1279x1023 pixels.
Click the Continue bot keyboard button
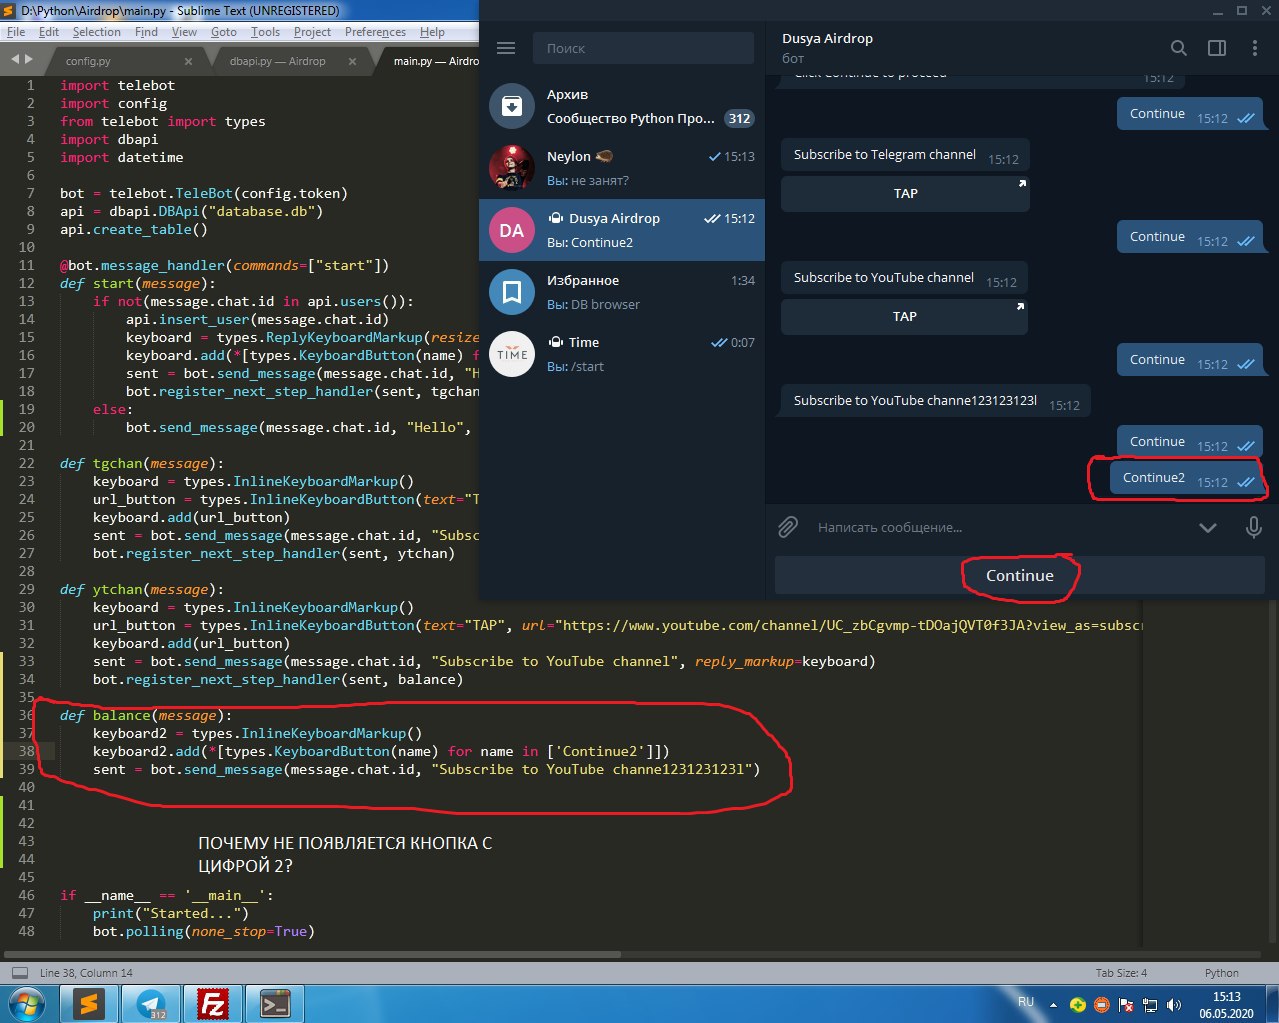pos(1019,575)
